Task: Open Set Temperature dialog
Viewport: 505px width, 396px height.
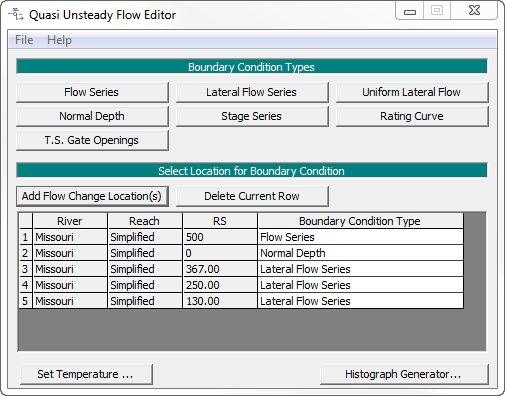Action: [x=86, y=374]
